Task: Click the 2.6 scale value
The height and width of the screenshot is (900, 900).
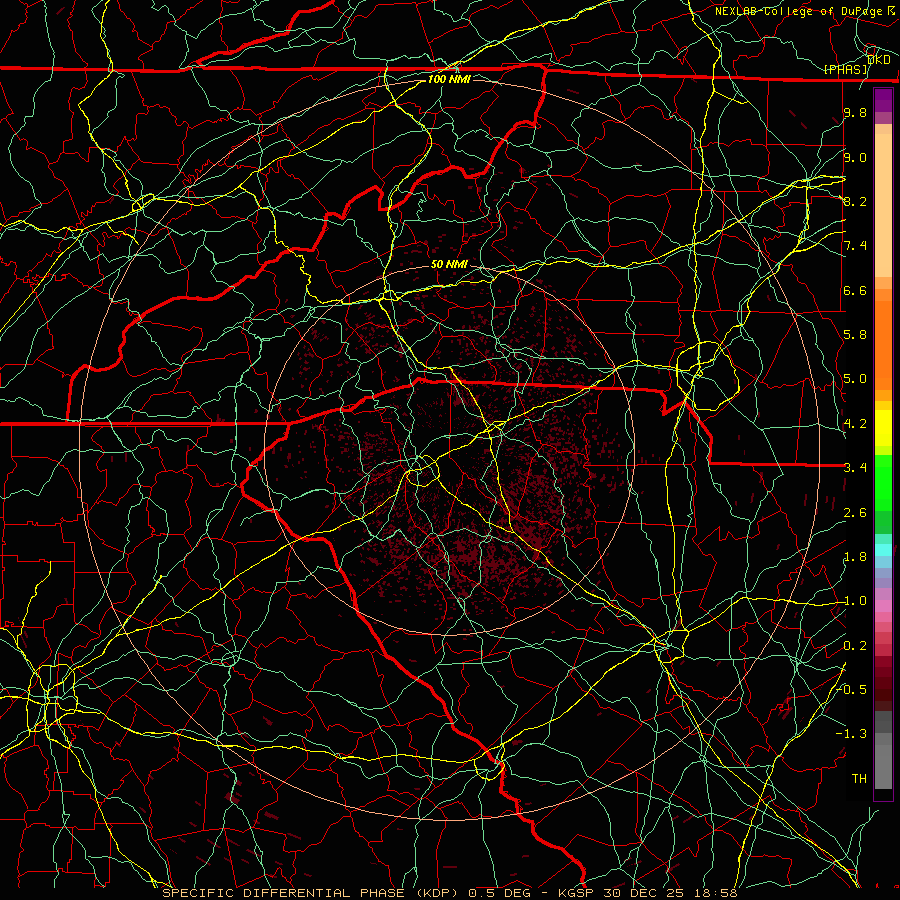Action: point(855,512)
